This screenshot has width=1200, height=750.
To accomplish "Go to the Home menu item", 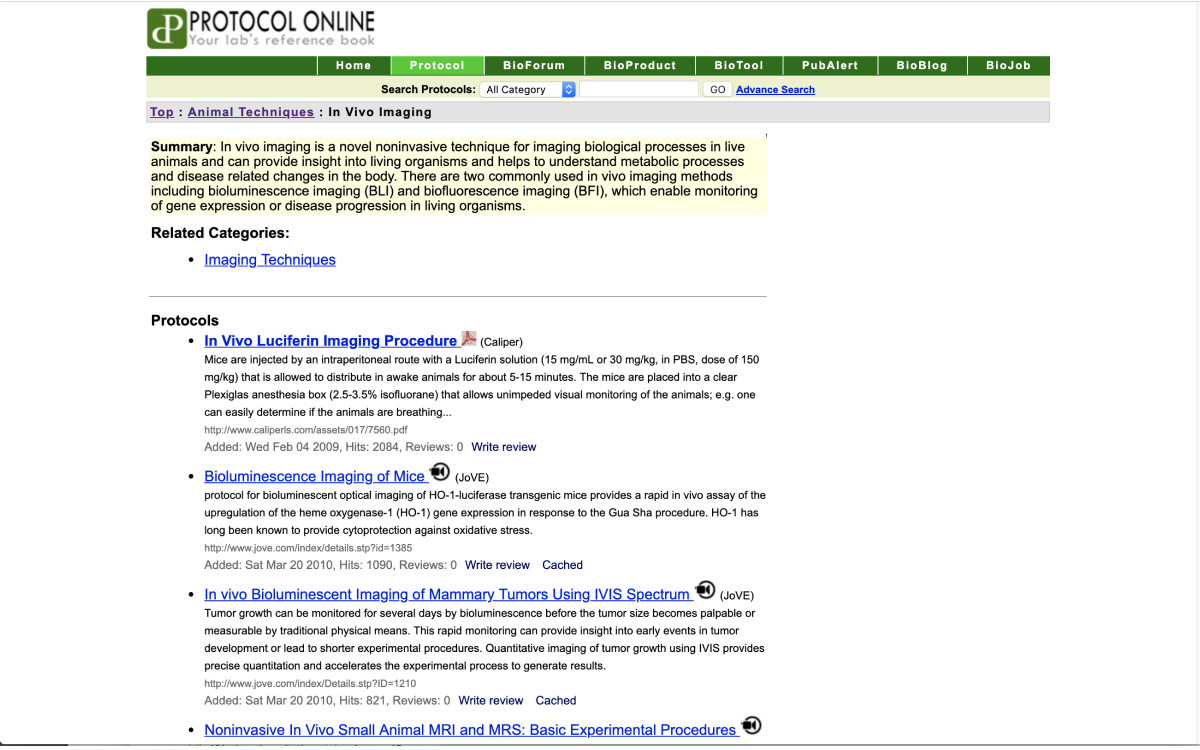I will click(353, 66).
